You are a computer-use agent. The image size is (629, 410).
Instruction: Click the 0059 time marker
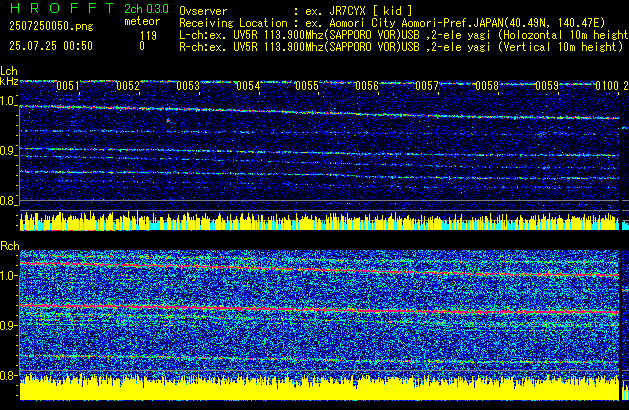click(x=547, y=86)
